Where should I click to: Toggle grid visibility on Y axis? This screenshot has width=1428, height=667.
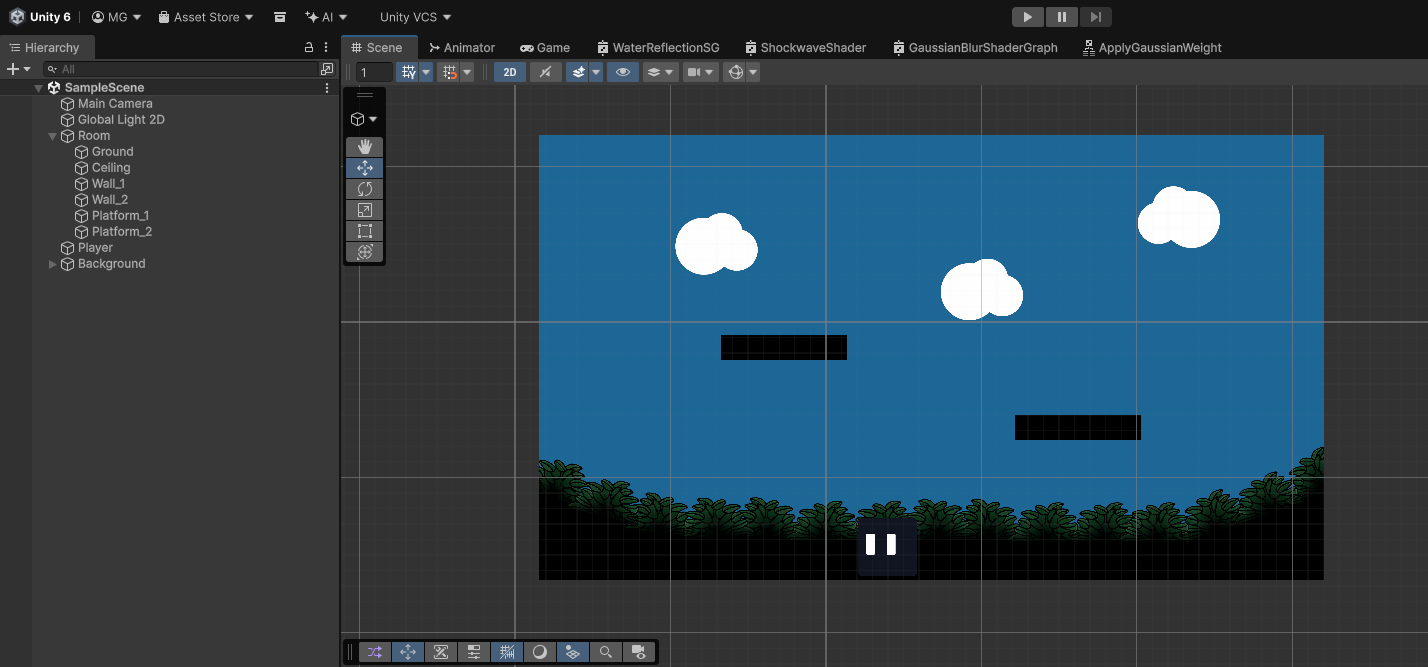point(407,72)
